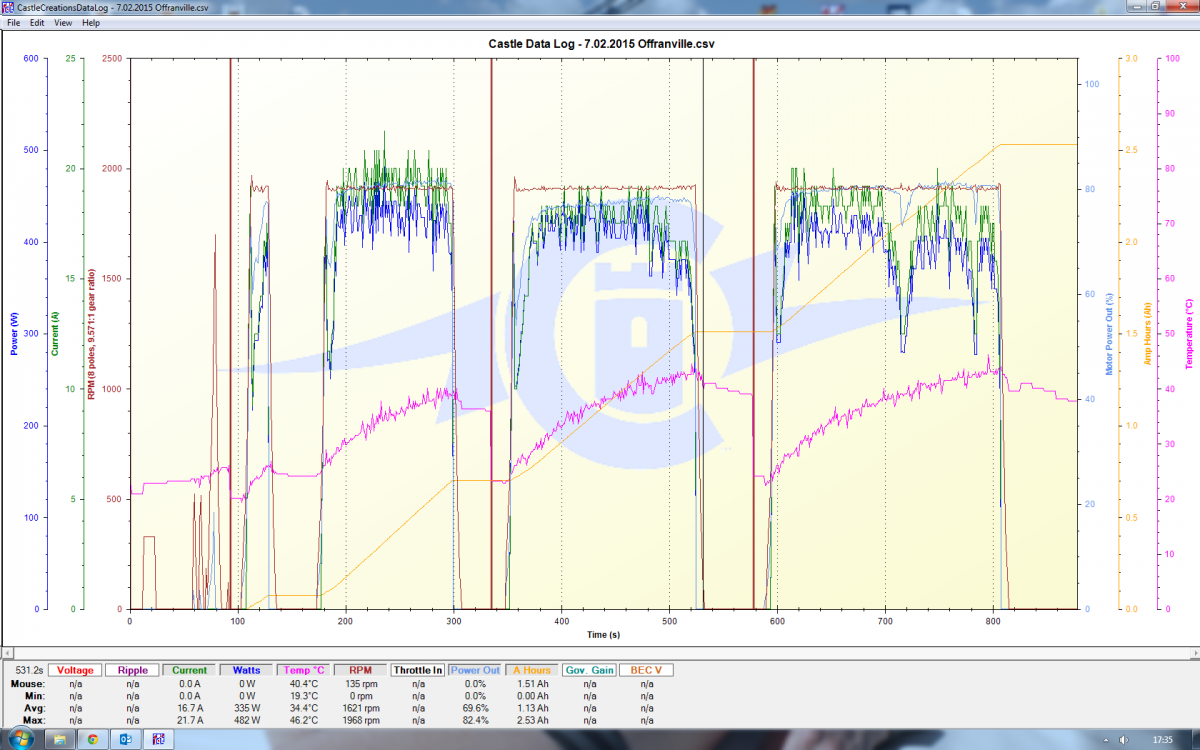Click the Max temperature value 46.2°C
This screenshot has height=750, width=1200.
coord(303,720)
